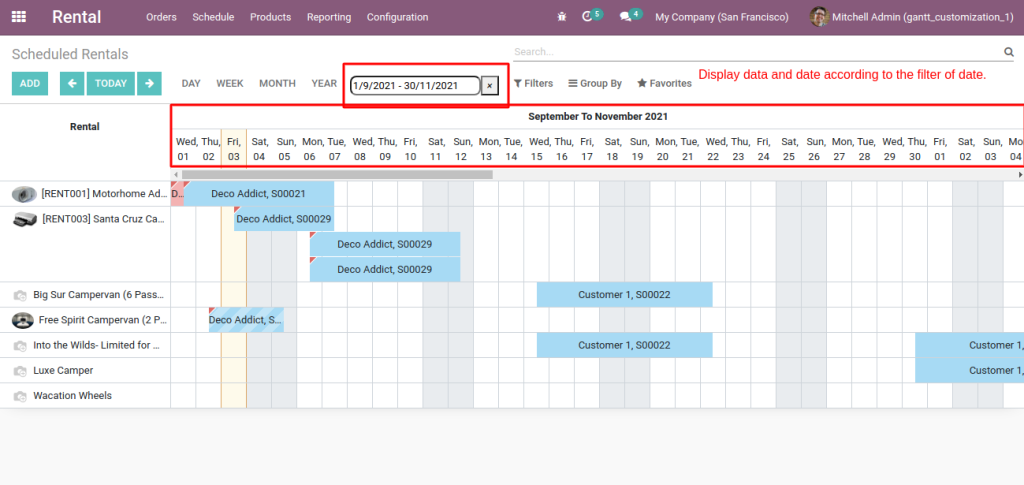Viewport: 1024px width, 485px height.
Task: Click scrollbar right arrow
Action: (1019, 174)
